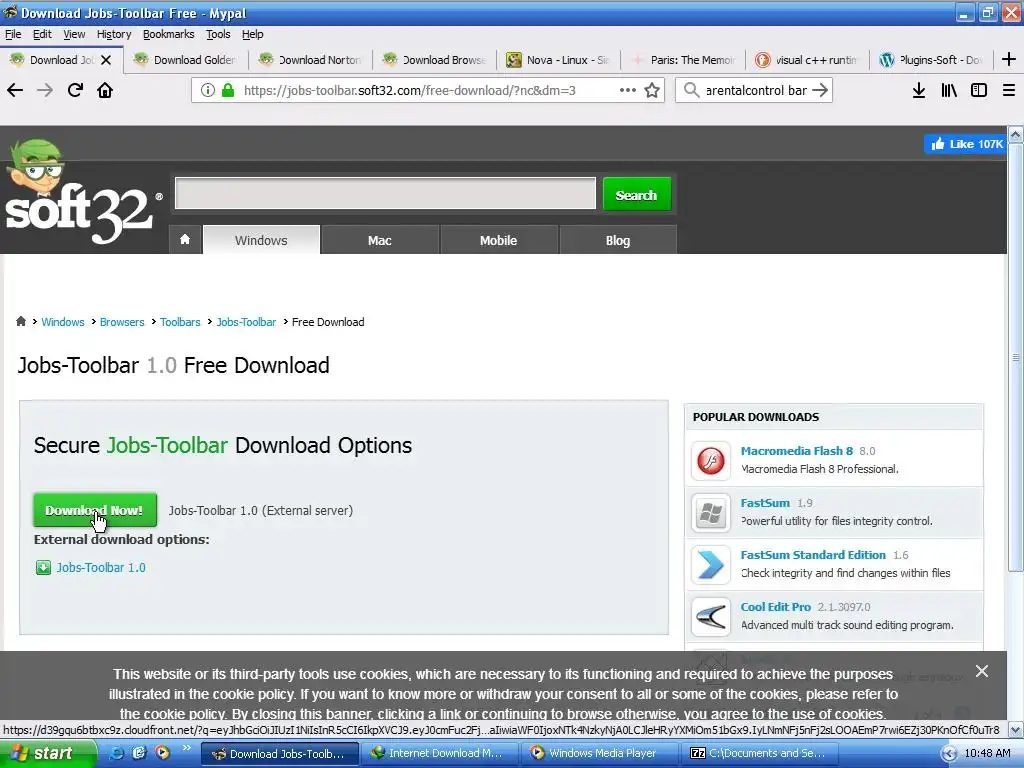Open Toolbars breadcrumb link
Image resolution: width=1024 pixels, height=768 pixels.
[x=180, y=322]
